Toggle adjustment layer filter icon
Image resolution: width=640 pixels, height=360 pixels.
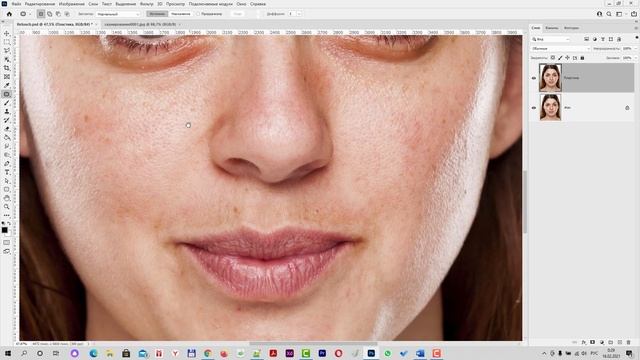(595, 39)
